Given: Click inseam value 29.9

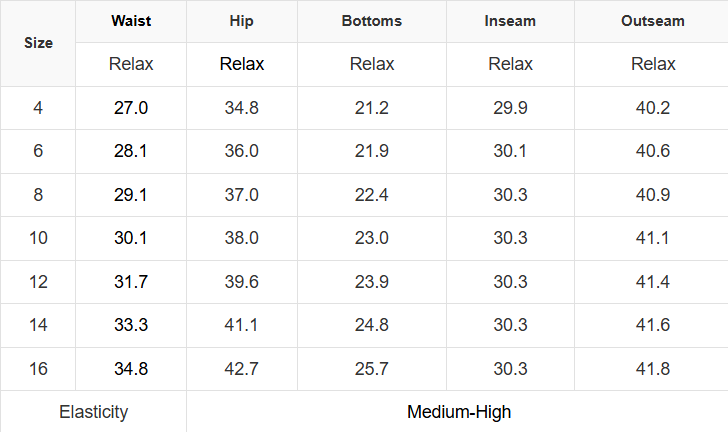Looking at the screenshot, I should click(510, 108).
